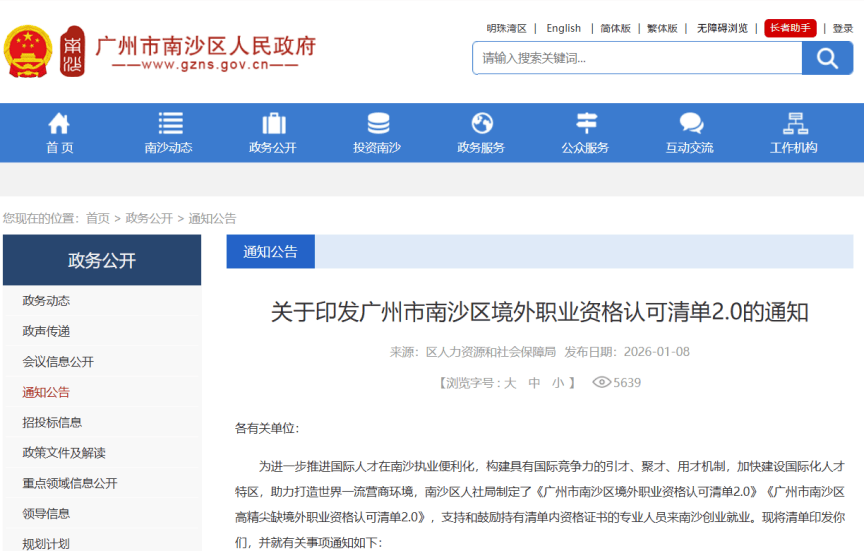This screenshot has width=864, height=551.
Task: Click the www.gzns.gov.cn site address
Action: coord(205,65)
